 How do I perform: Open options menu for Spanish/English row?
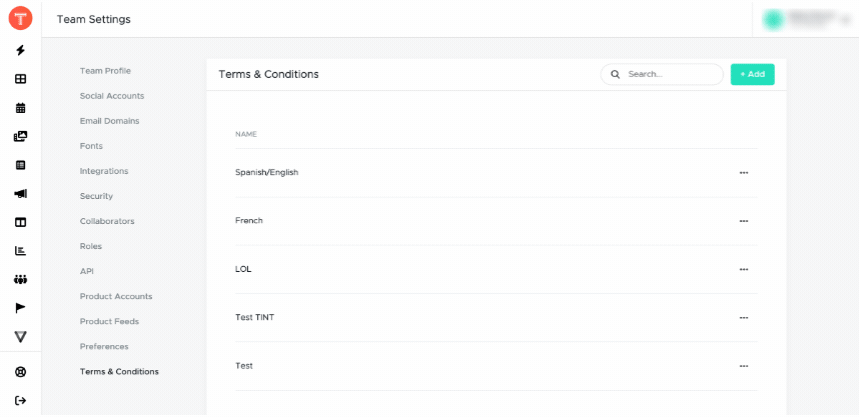744,173
